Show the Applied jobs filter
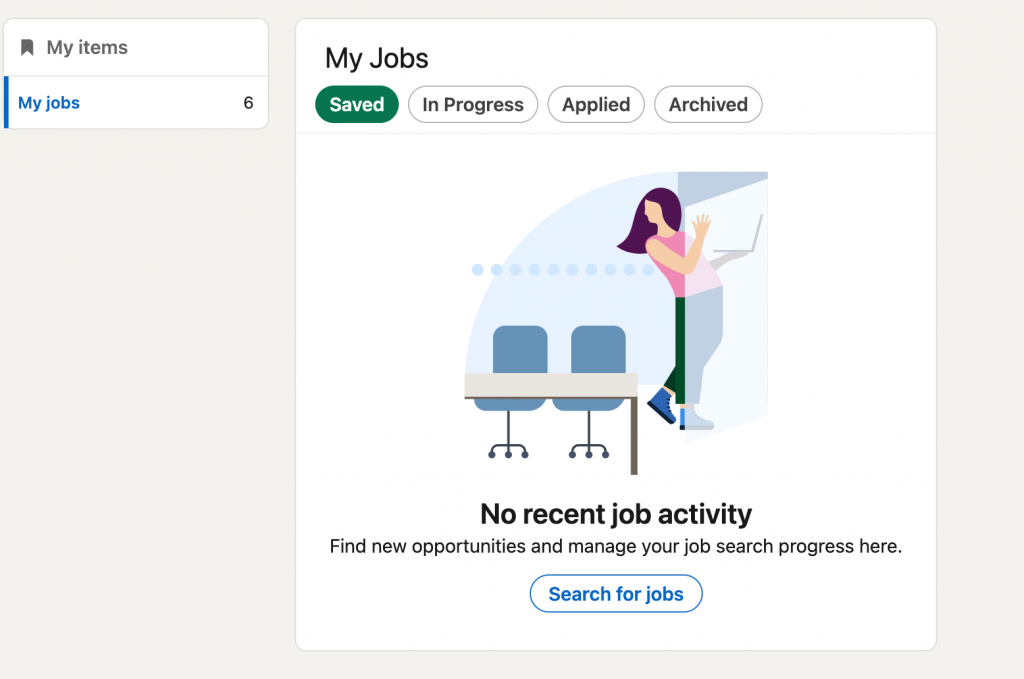Image resolution: width=1024 pixels, height=679 pixels. pos(596,105)
